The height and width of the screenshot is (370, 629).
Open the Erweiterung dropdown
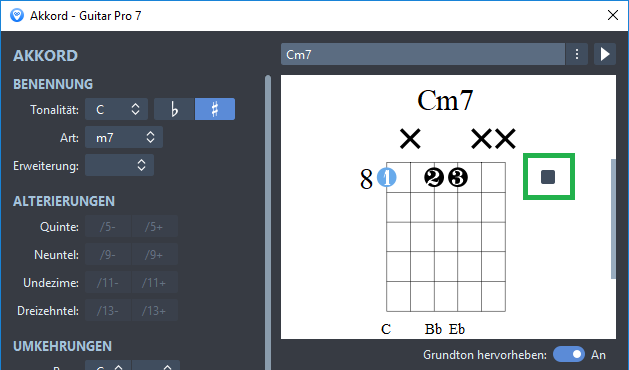[120, 165]
